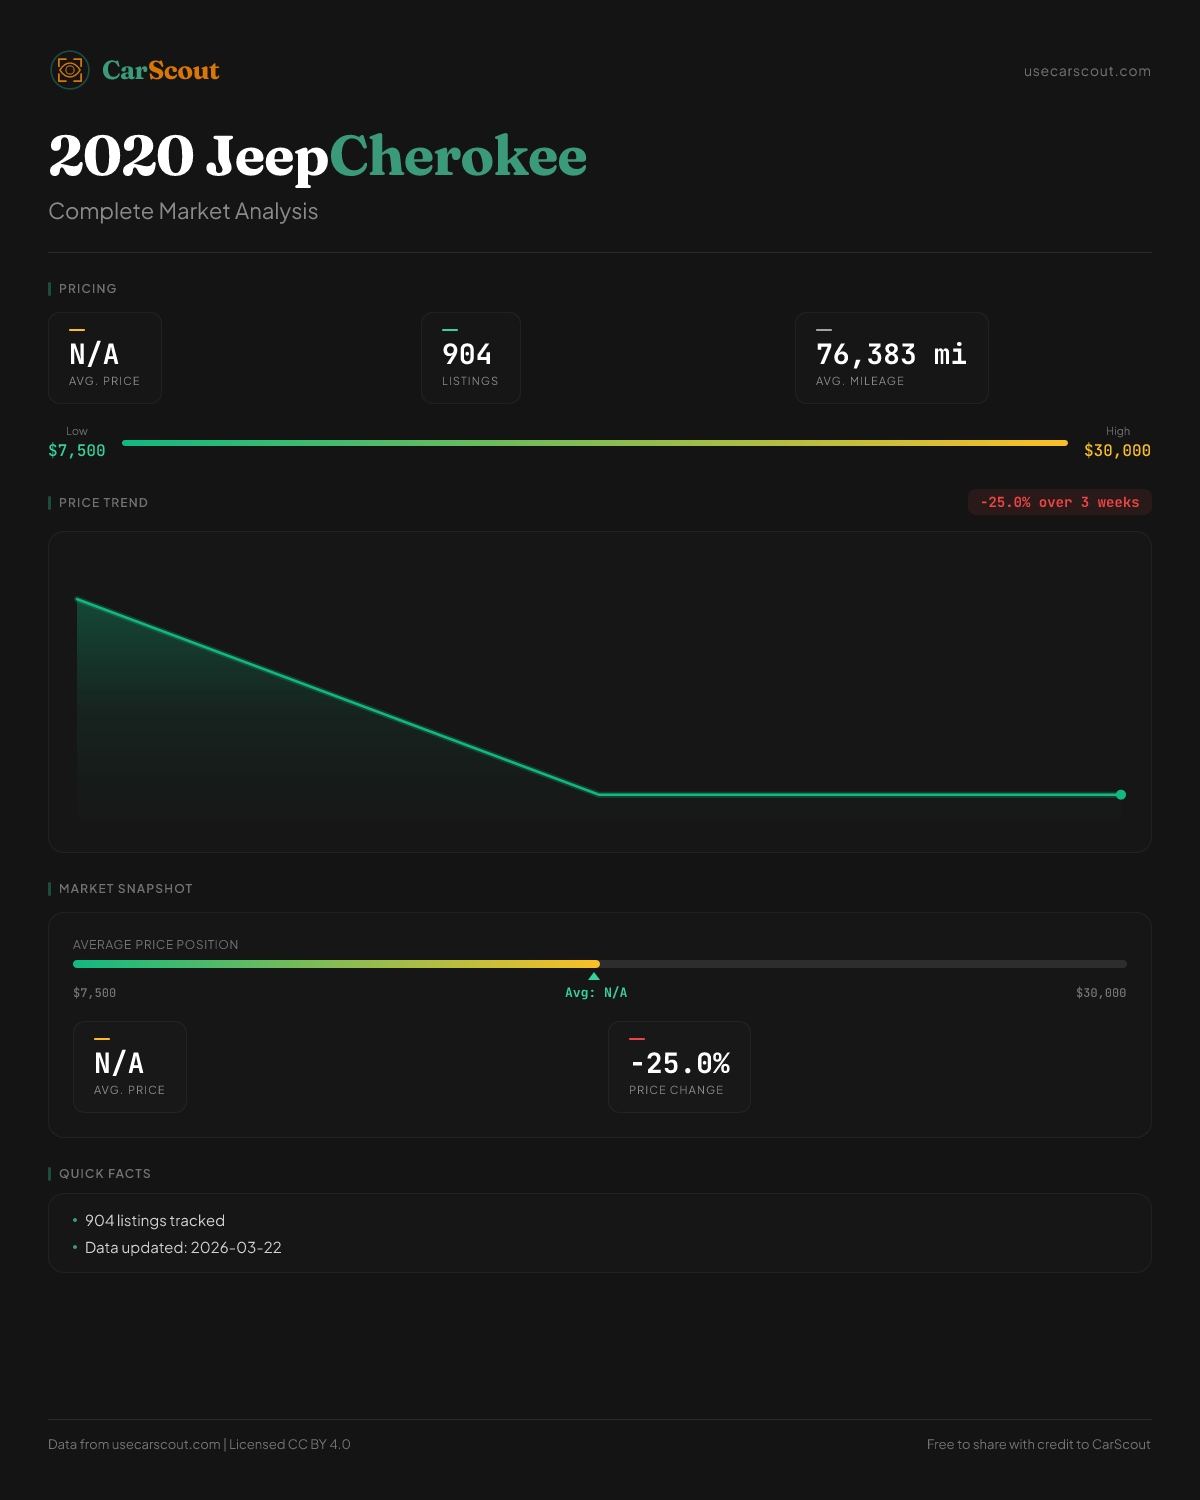
Task: Select the 904 listings stat card
Action: (x=470, y=358)
